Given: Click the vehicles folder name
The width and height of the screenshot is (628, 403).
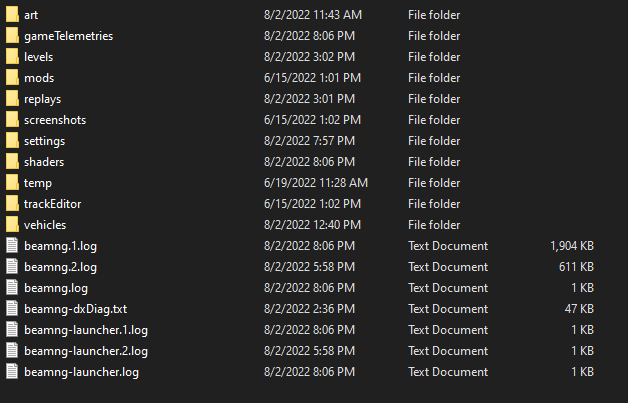Looking at the screenshot, I should 45,225.
